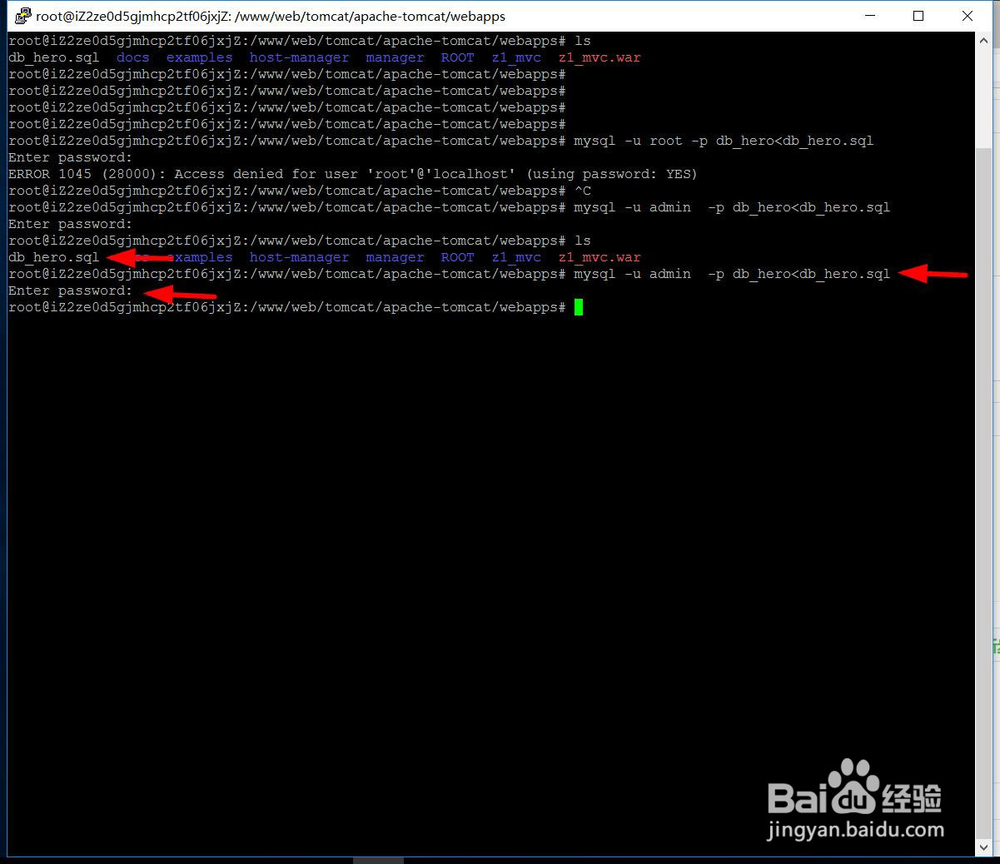Click 'examples' in the first ls output
The width and height of the screenshot is (1000, 864).
(x=200, y=57)
